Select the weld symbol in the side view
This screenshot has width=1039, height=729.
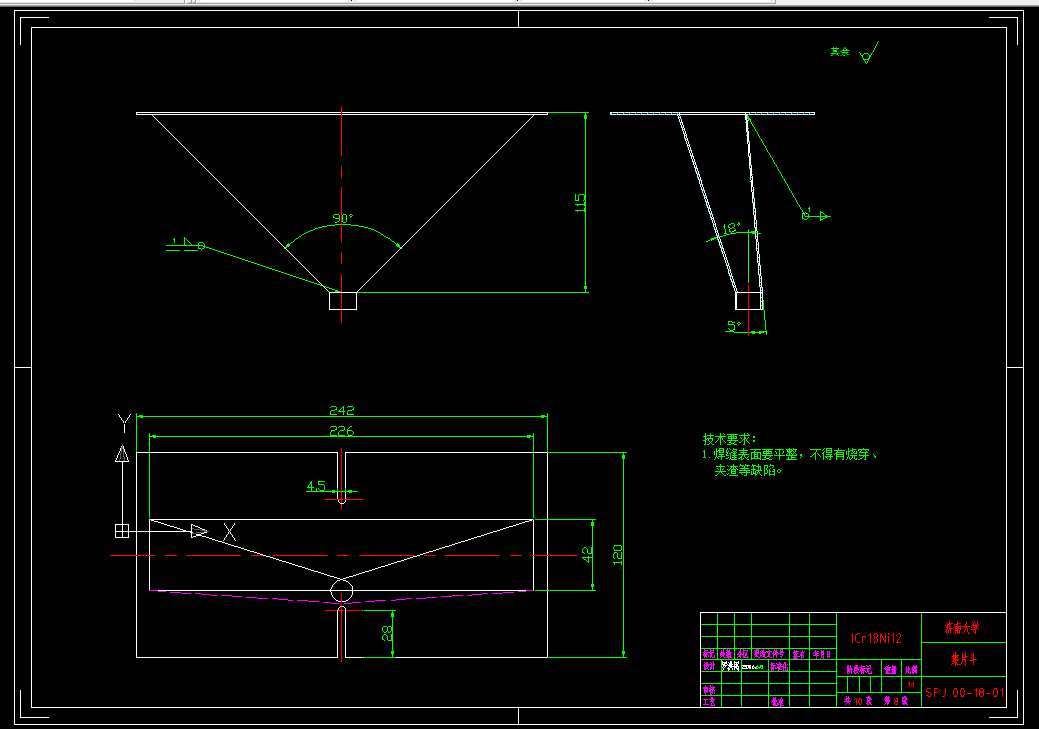point(816,215)
